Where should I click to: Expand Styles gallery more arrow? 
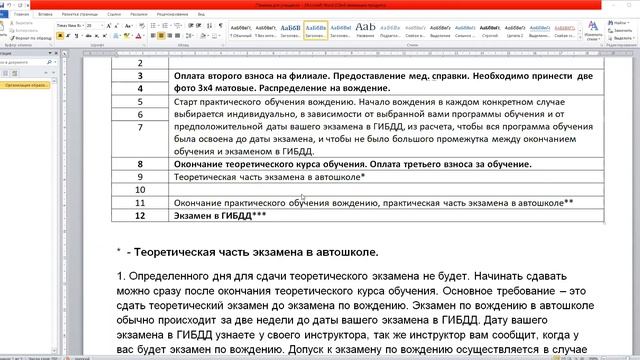pos(580,38)
